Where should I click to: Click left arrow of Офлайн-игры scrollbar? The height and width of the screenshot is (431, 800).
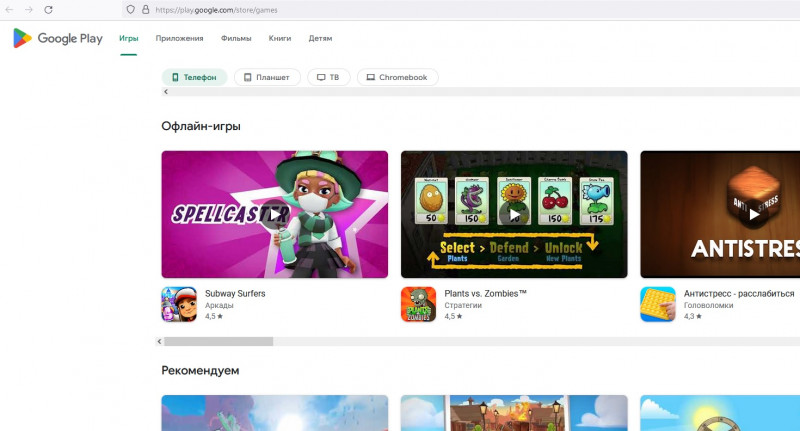click(159, 341)
